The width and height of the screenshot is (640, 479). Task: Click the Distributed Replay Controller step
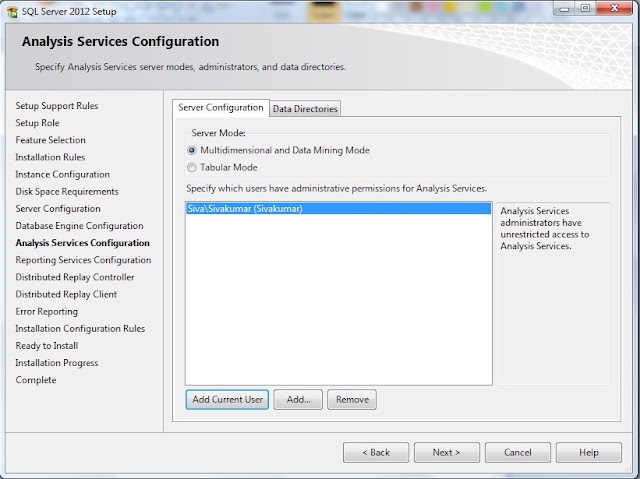[75, 277]
